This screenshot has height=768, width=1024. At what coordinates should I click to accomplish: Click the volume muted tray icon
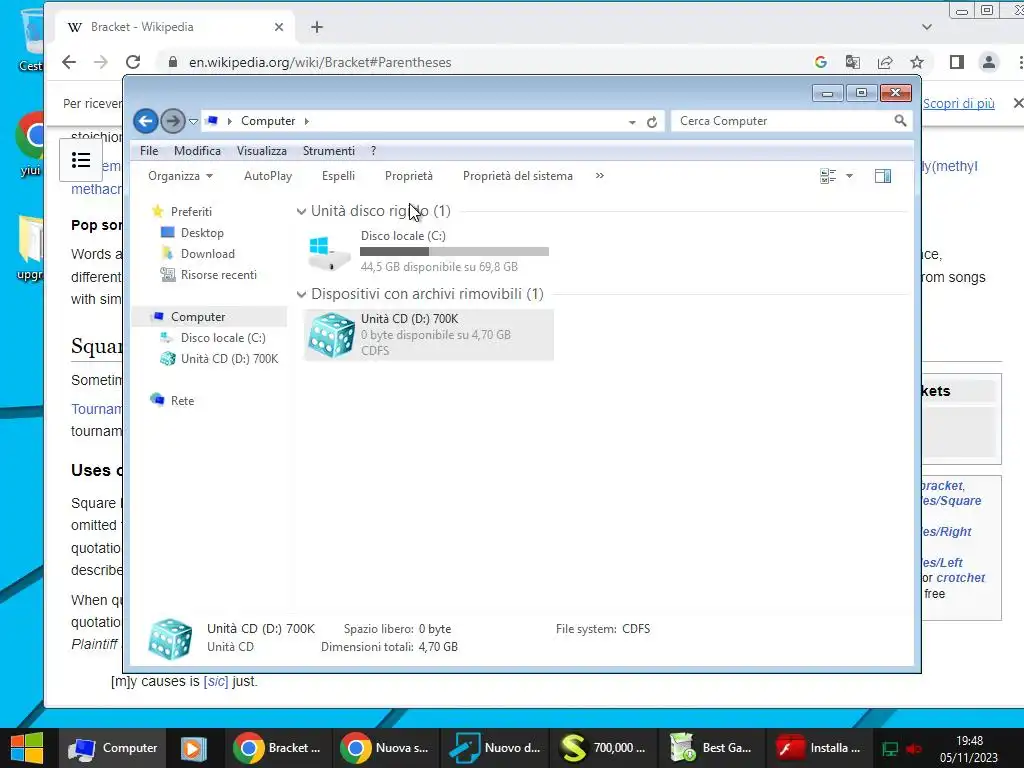click(914, 748)
